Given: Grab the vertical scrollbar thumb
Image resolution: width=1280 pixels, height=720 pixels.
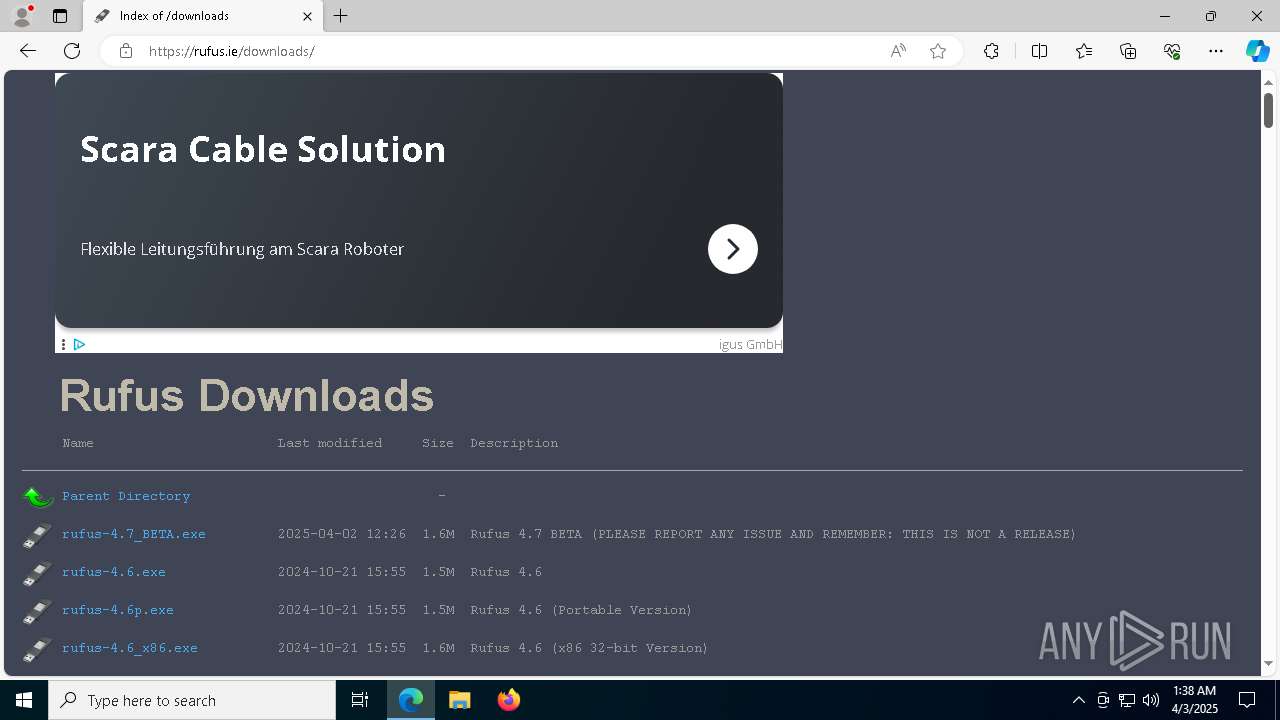Looking at the screenshot, I should click(1268, 110).
